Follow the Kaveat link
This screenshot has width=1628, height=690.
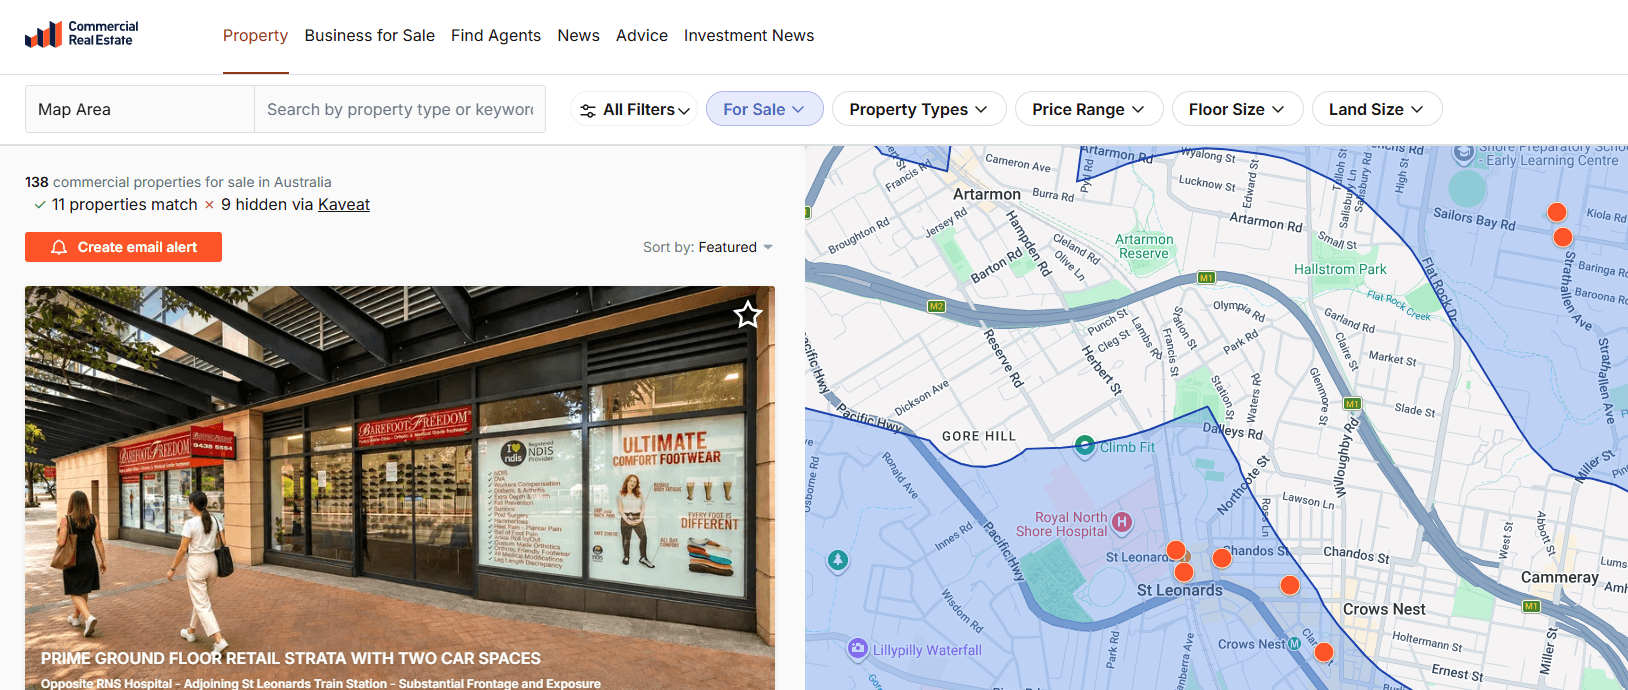point(344,204)
